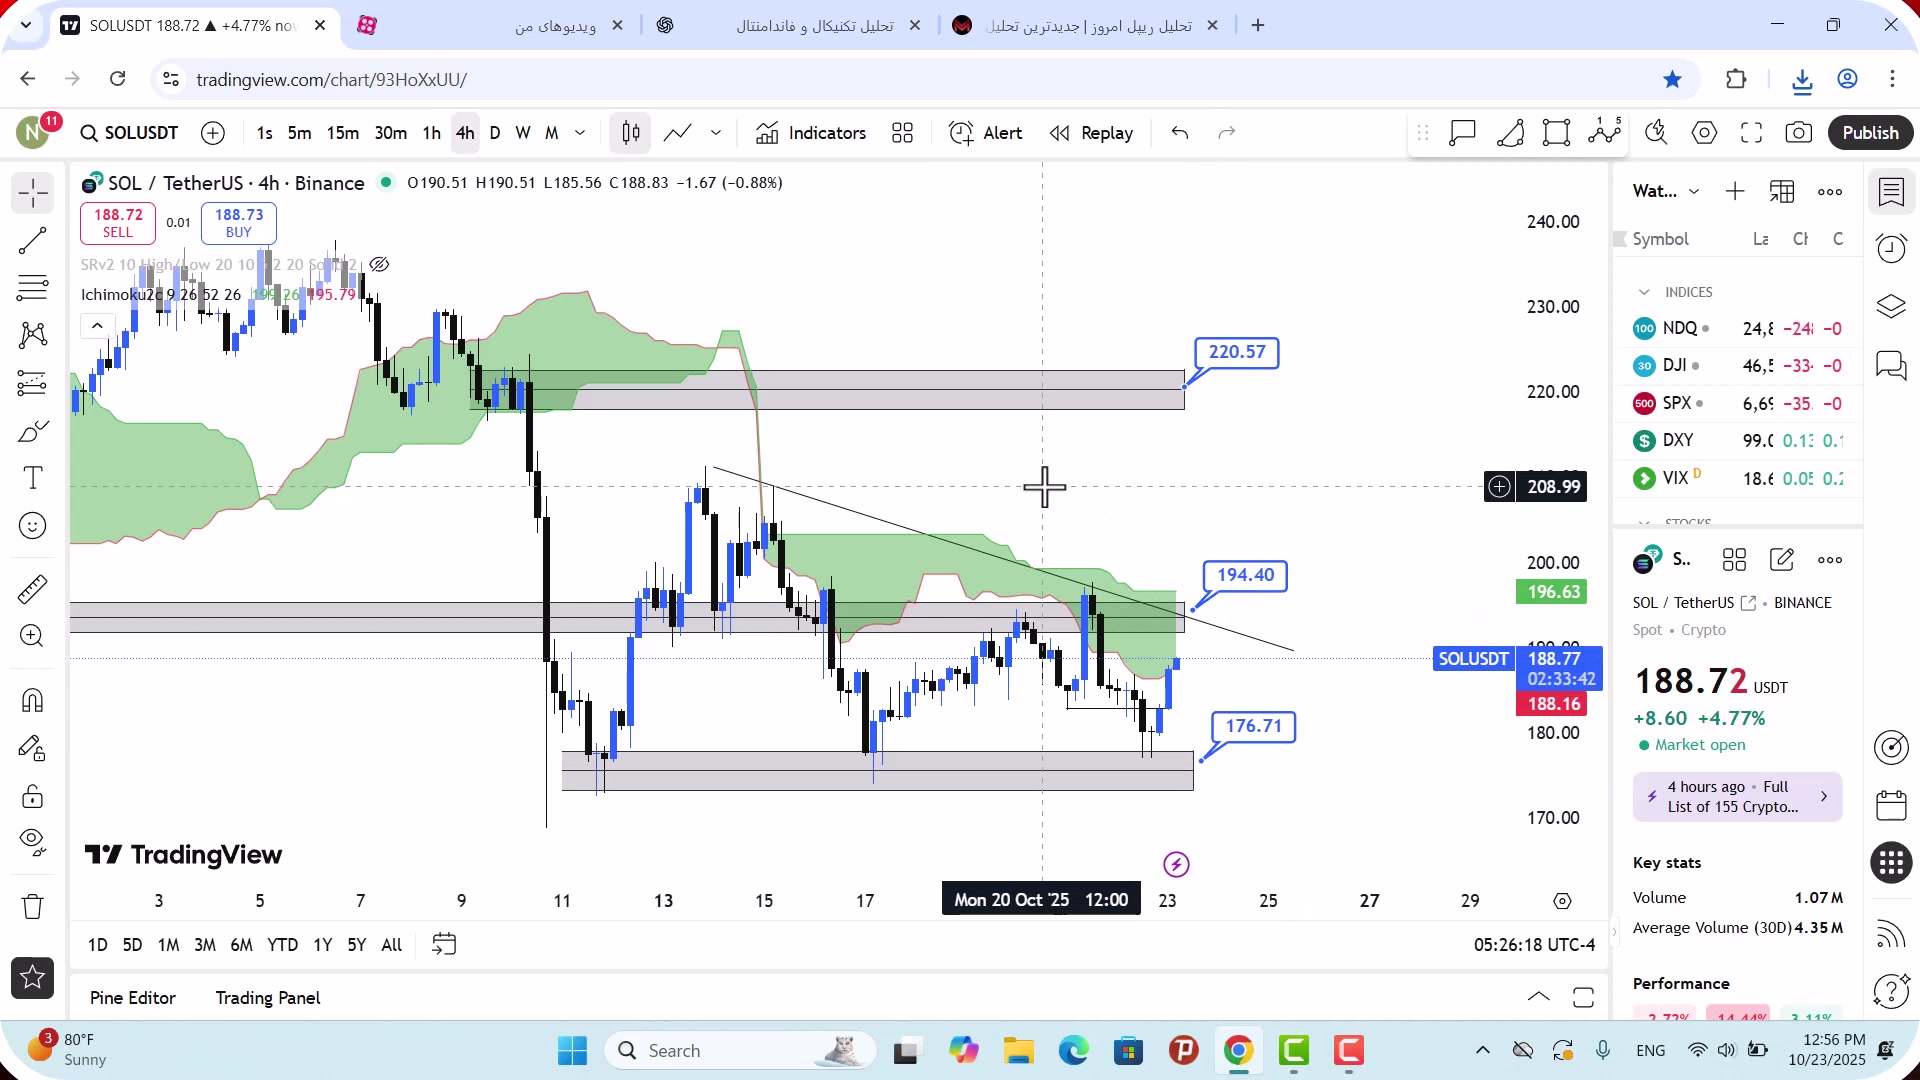
Task: Start bar Replay mode
Action: pyautogui.click(x=1091, y=133)
